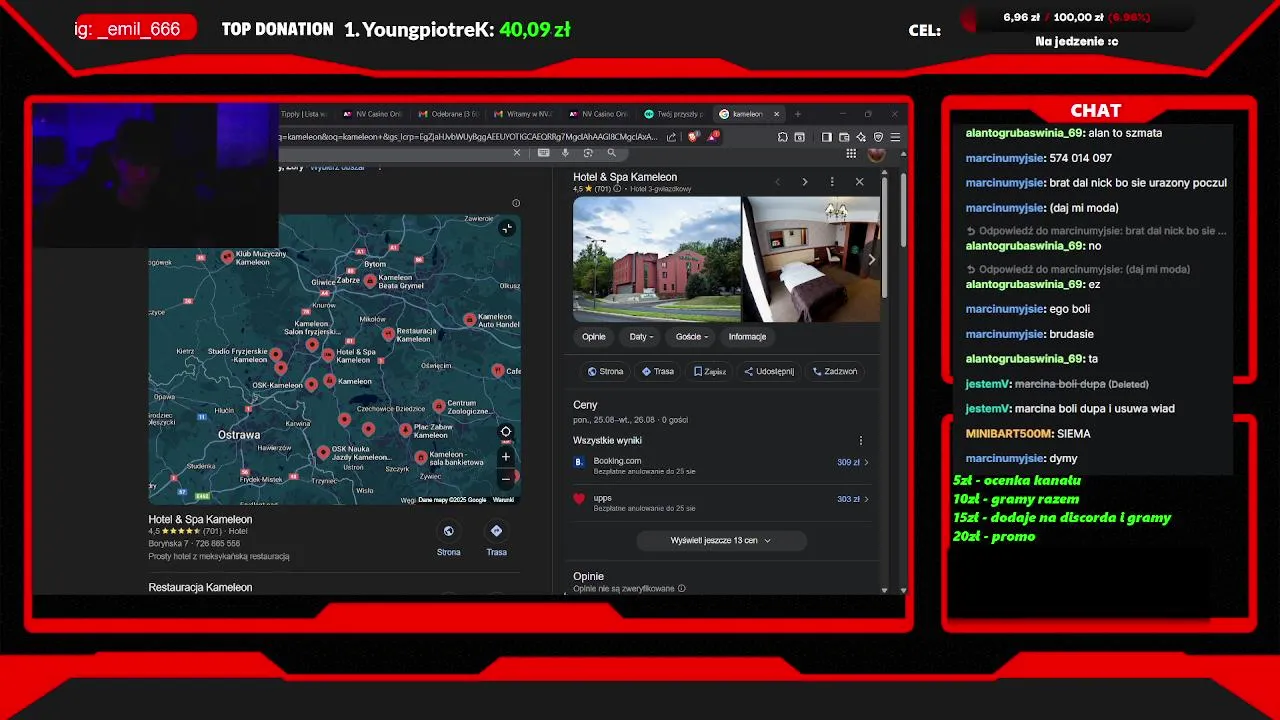This screenshot has width=1280, height=720.
Task: Open the Google account avatar
Action: coord(876,153)
